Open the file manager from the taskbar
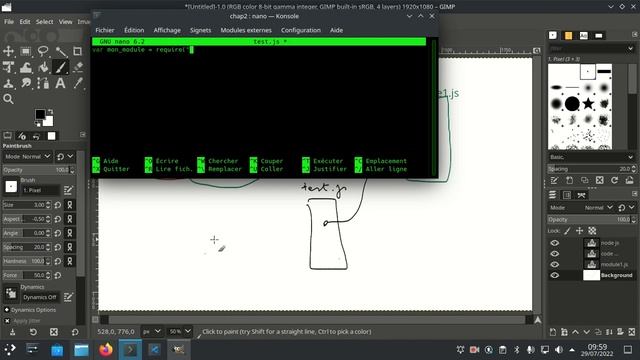Screen dimensions: 640x360 tap(81, 350)
